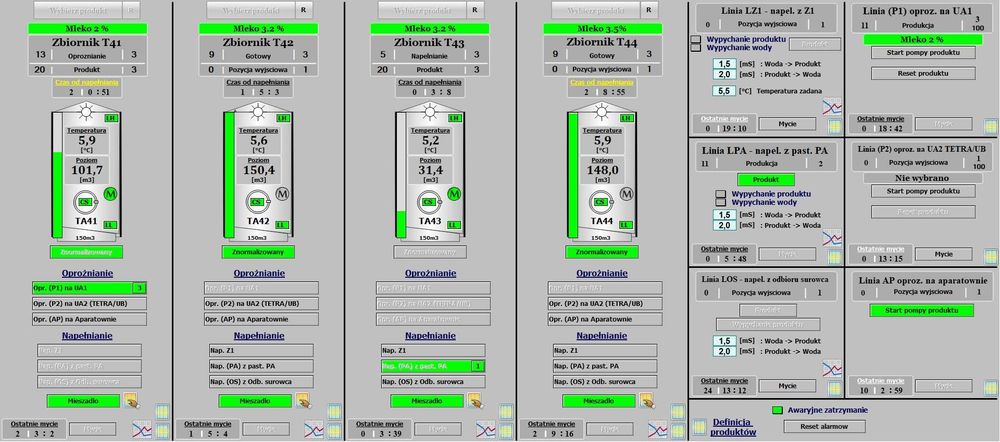
Task: Check Wypychanie wody in Linia LPA
Action: click(x=721, y=202)
